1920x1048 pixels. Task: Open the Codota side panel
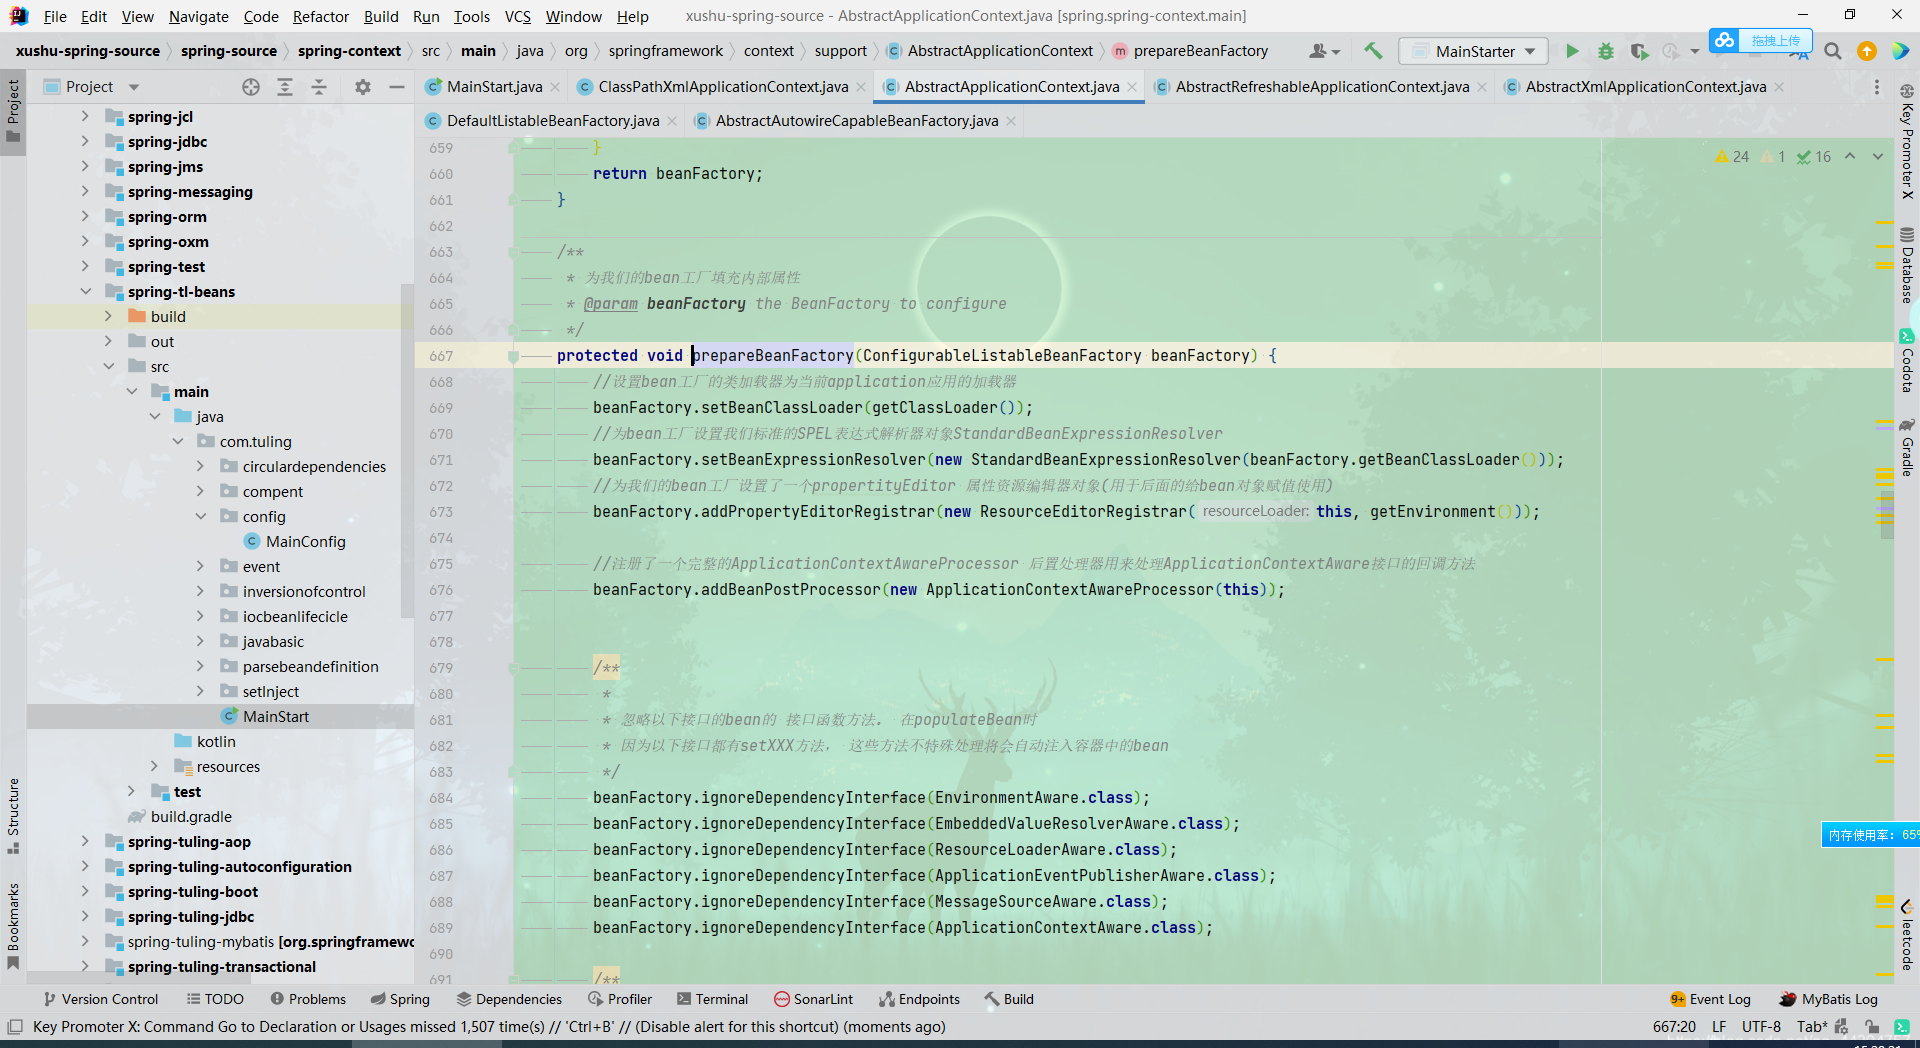pos(1907,360)
